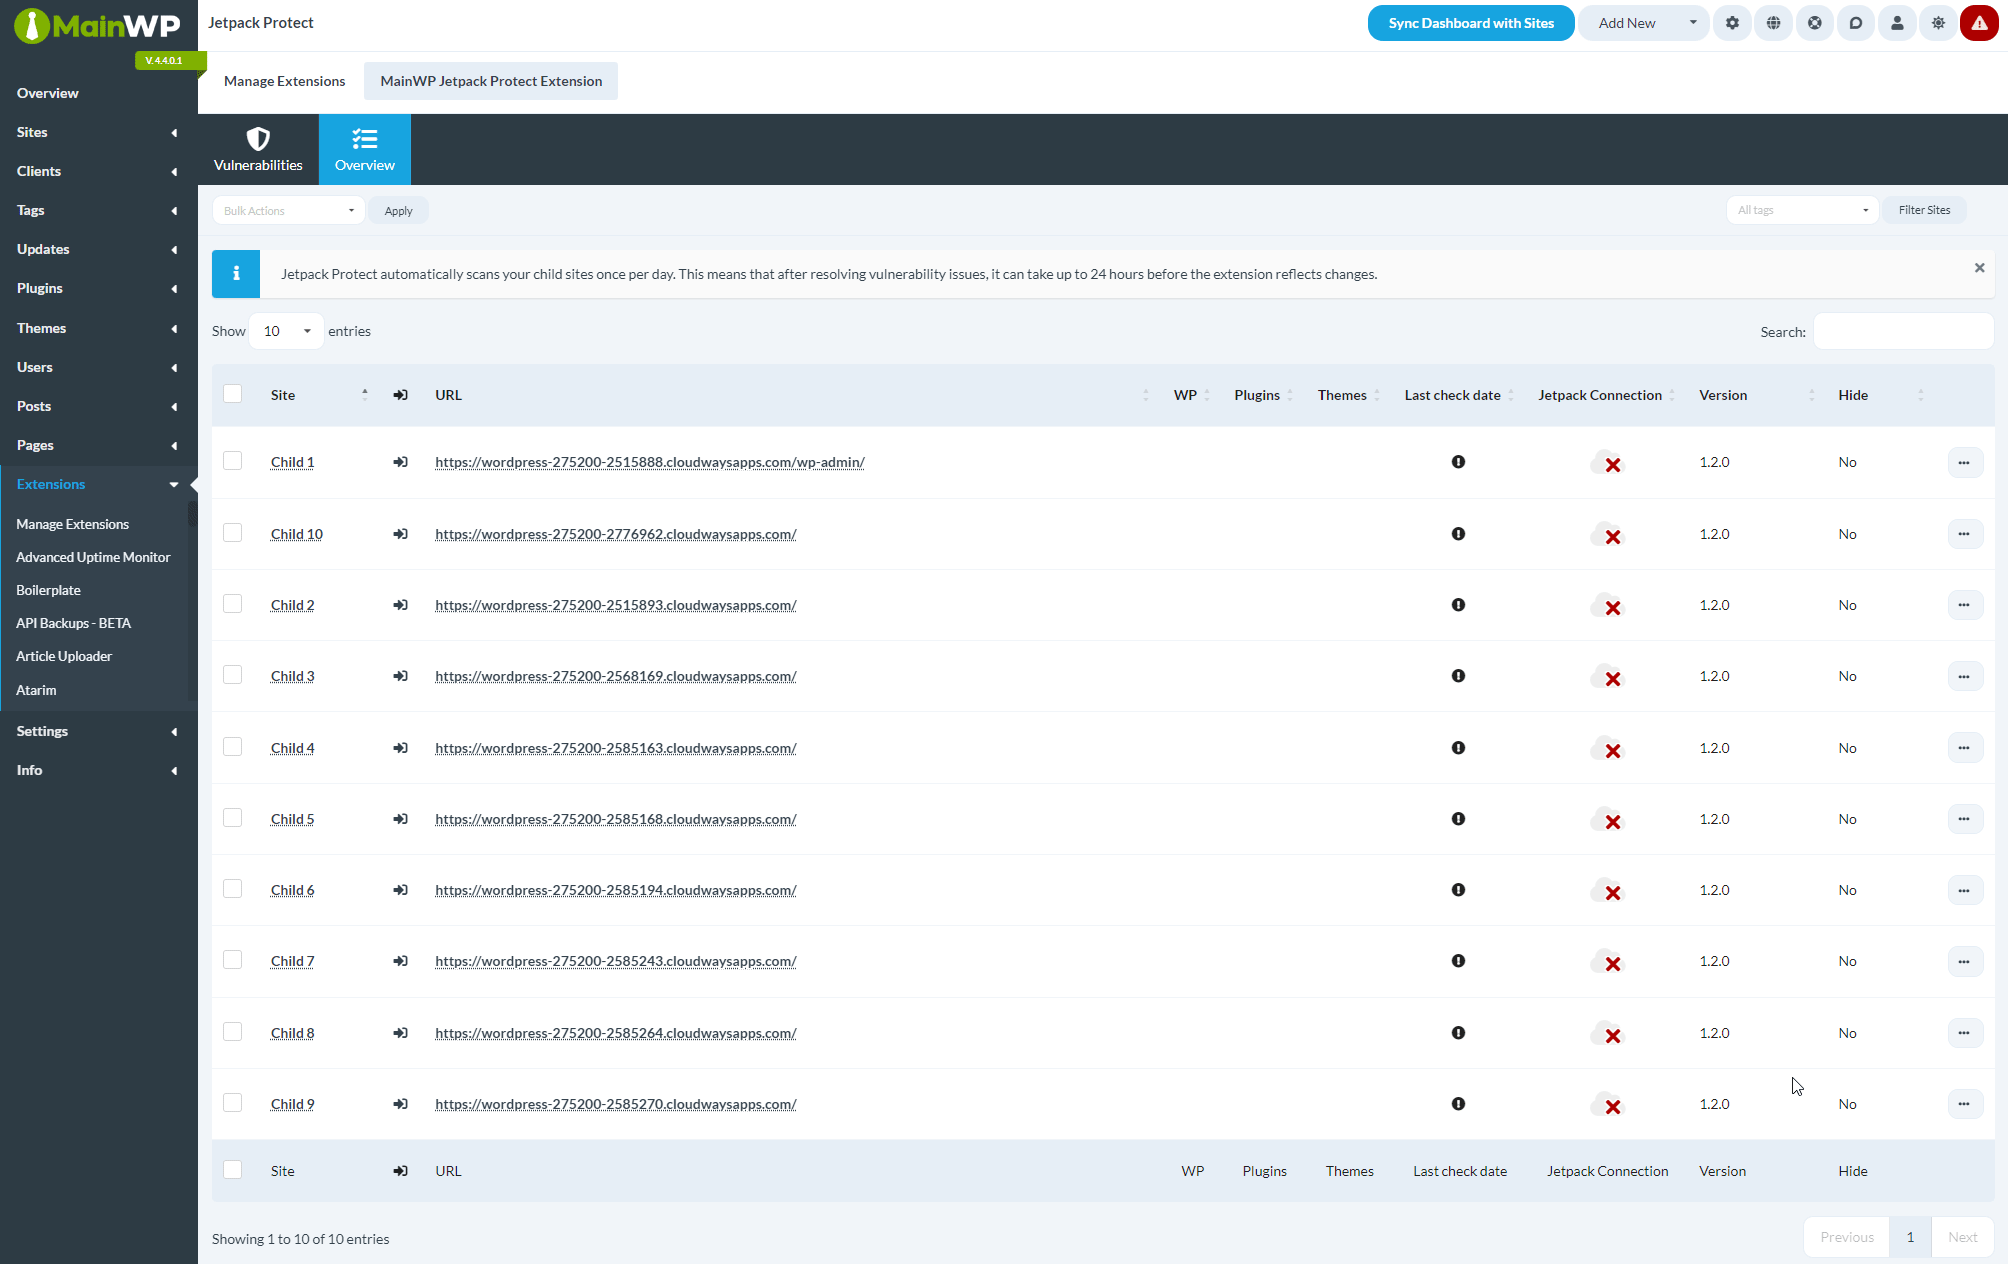Tick the checkbox for Child 10
Screen dimensions: 2008x1264
232,532
